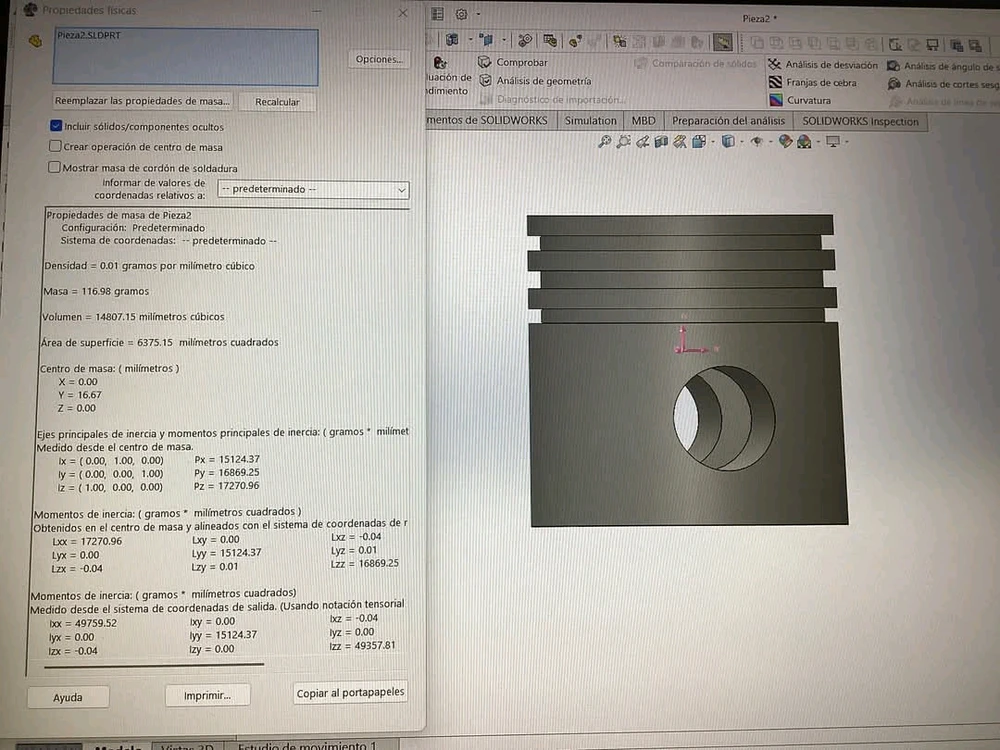
Task: Run Análisis de desviación tool
Action: click(776, 65)
